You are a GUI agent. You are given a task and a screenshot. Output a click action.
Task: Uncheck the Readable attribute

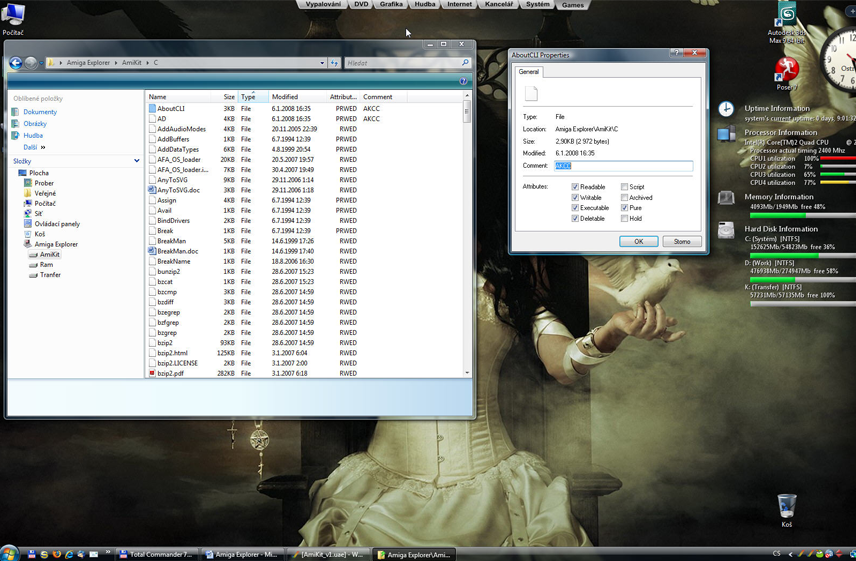point(575,187)
